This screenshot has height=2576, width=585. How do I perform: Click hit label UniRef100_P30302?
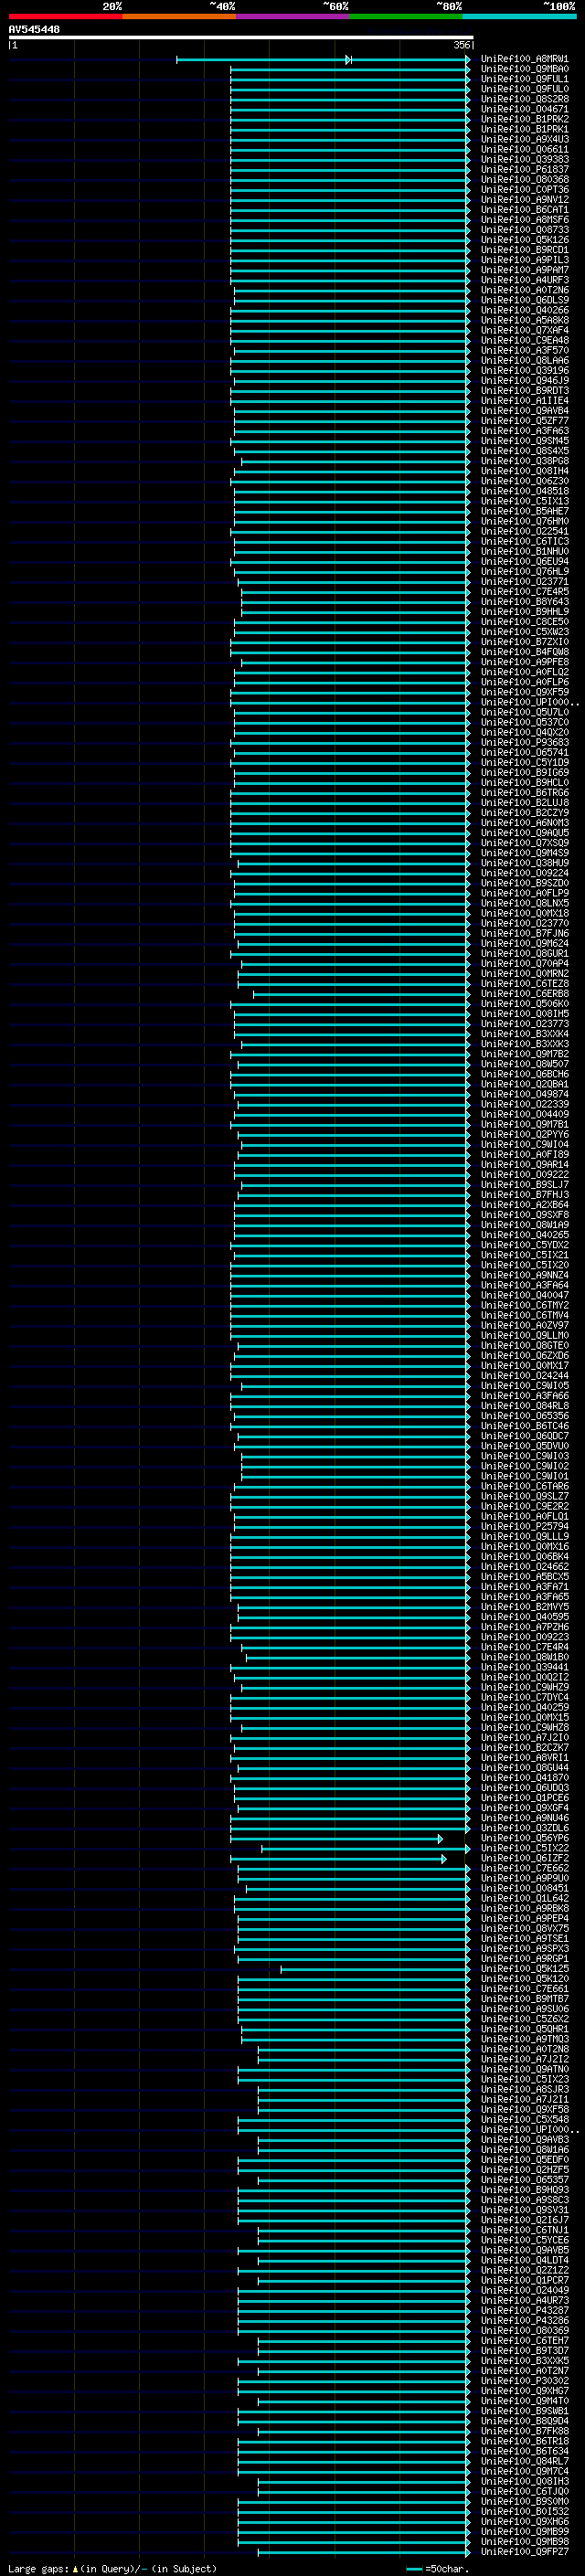click(x=524, y=2381)
